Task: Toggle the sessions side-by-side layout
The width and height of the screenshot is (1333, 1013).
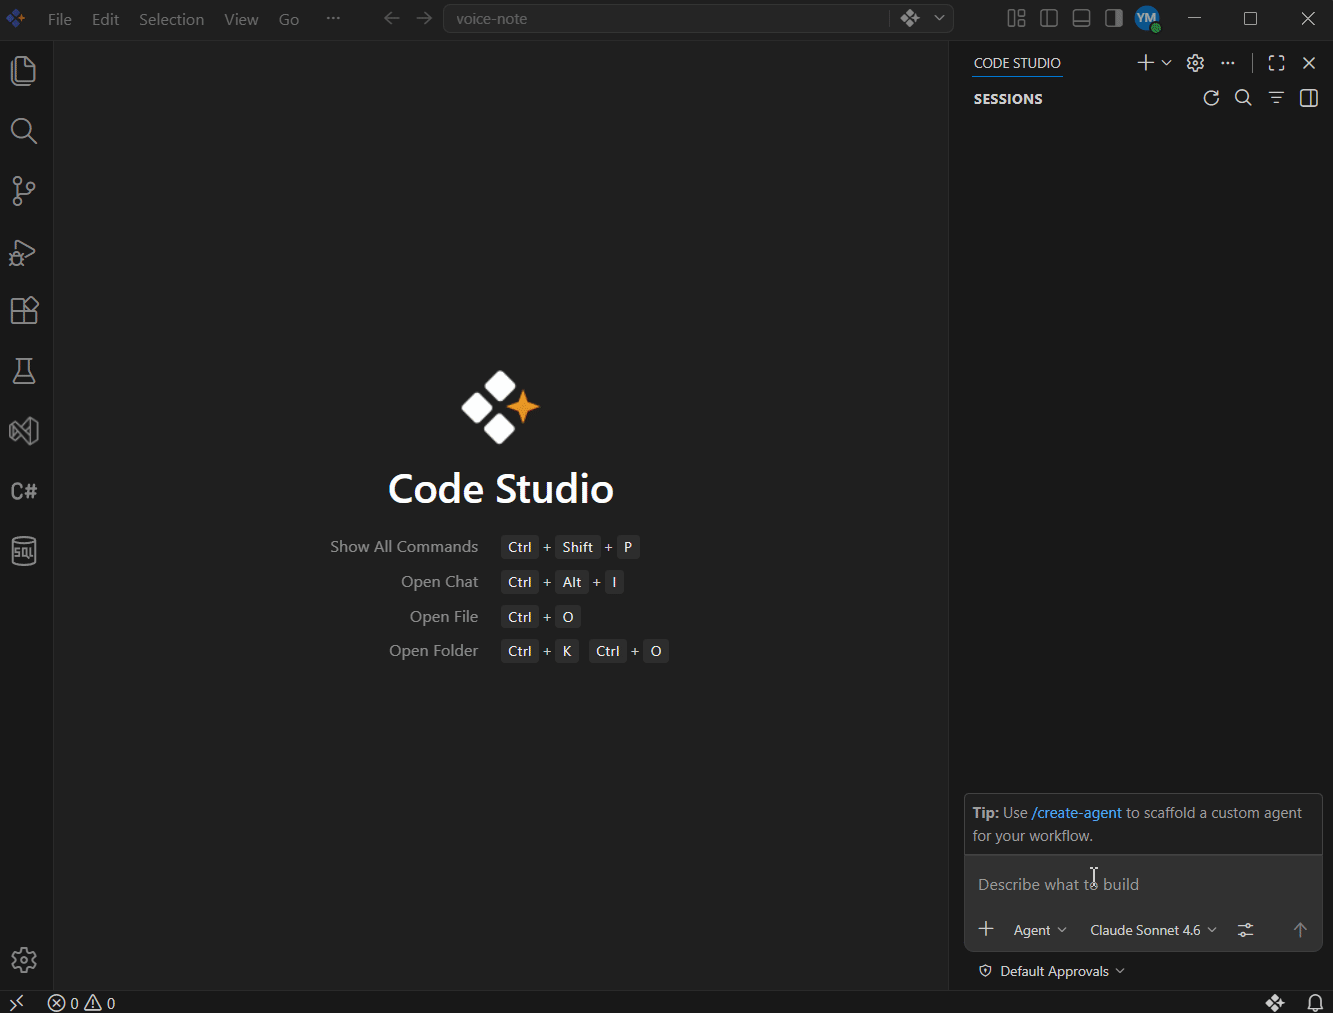Action: tap(1309, 98)
